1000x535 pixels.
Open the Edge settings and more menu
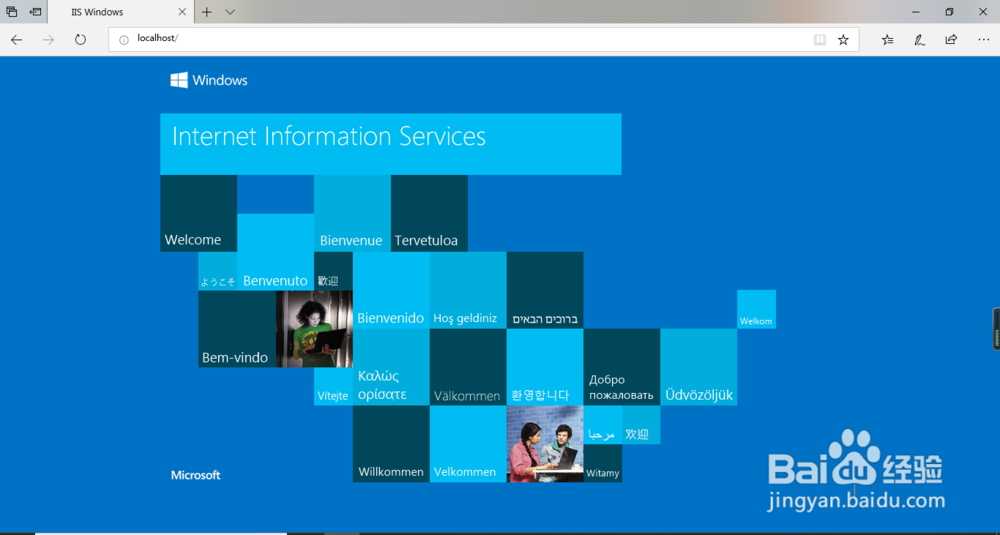983,40
